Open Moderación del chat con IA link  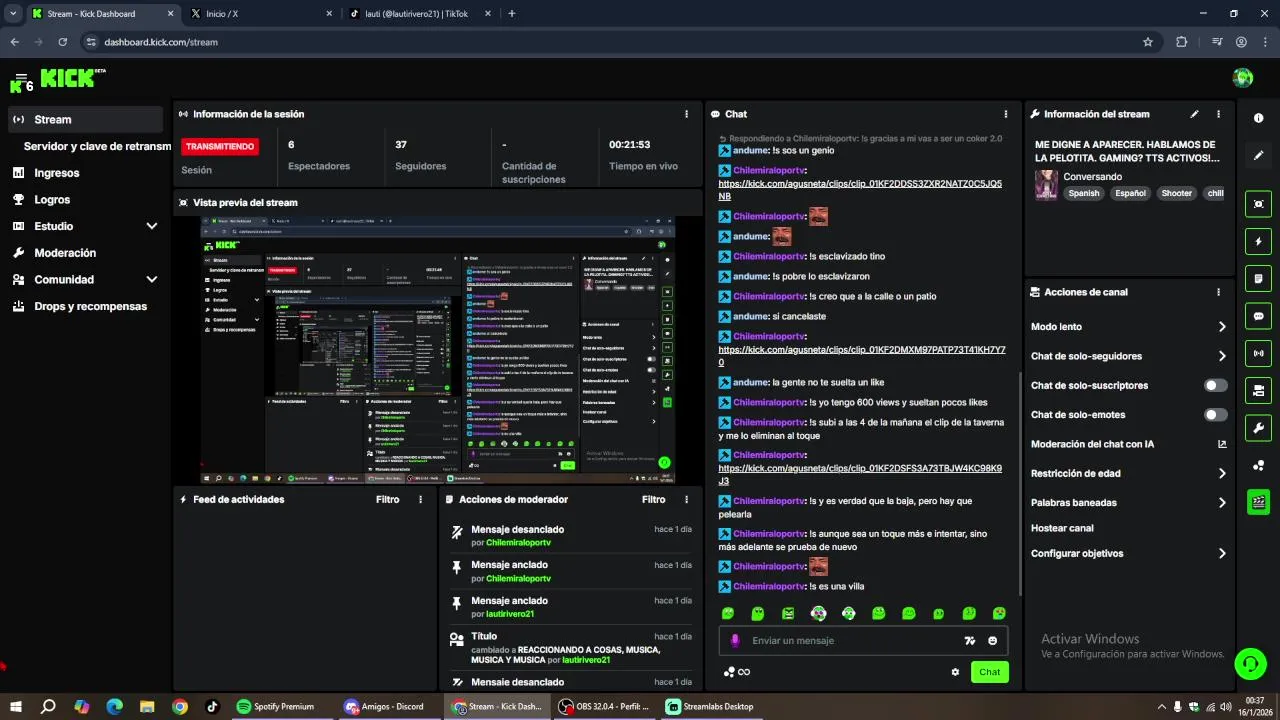(1128, 444)
